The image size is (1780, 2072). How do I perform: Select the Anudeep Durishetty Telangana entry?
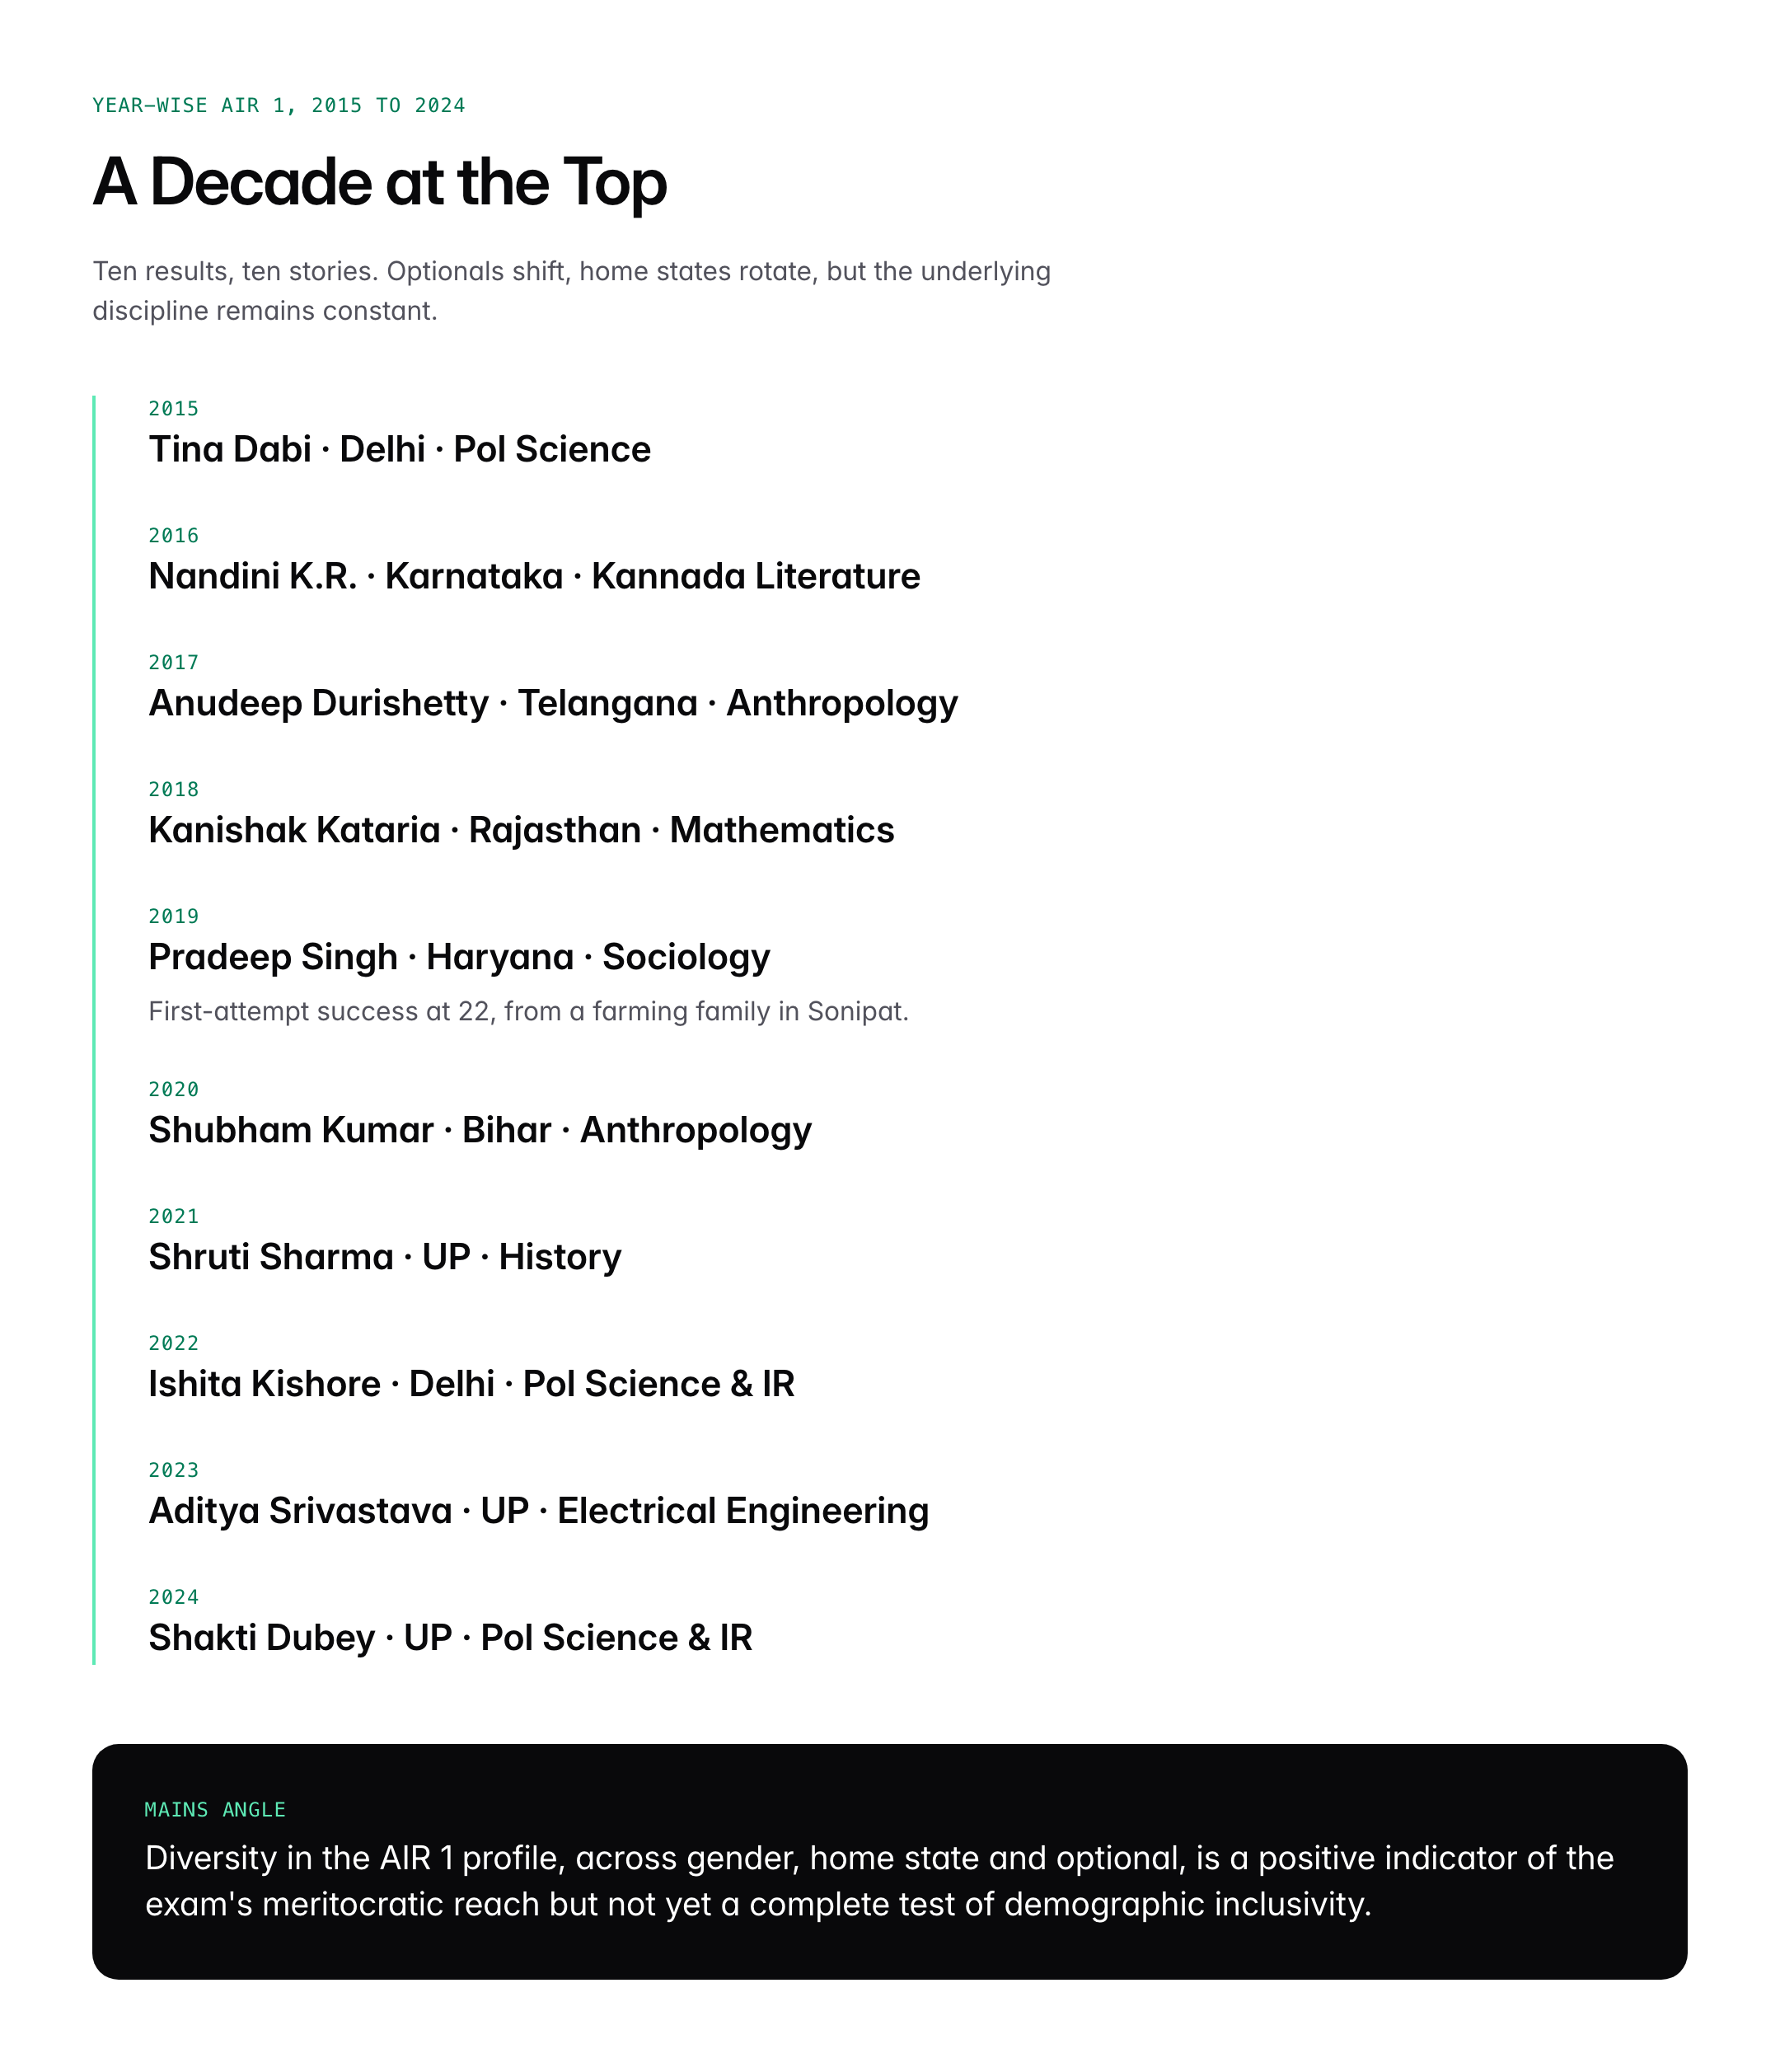[x=553, y=704]
